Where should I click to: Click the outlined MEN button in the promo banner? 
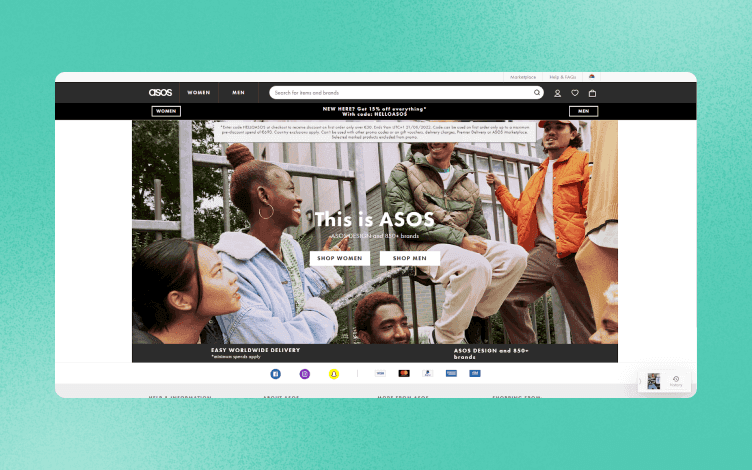click(583, 111)
